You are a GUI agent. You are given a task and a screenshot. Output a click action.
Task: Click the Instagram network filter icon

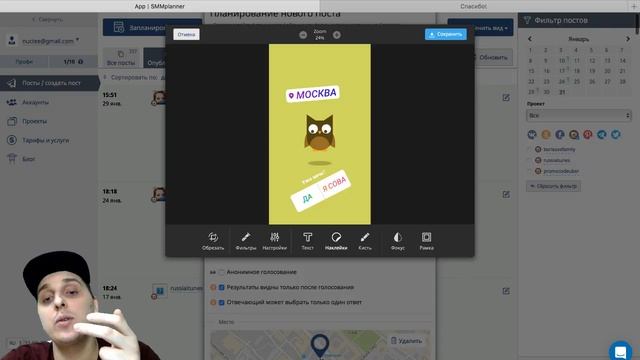click(574, 134)
